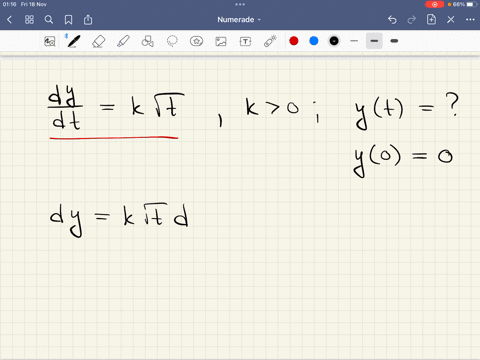The height and width of the screenshot is (360, 480).
Task: Select the Shapes tool
Action: click(x=148, y=41)
